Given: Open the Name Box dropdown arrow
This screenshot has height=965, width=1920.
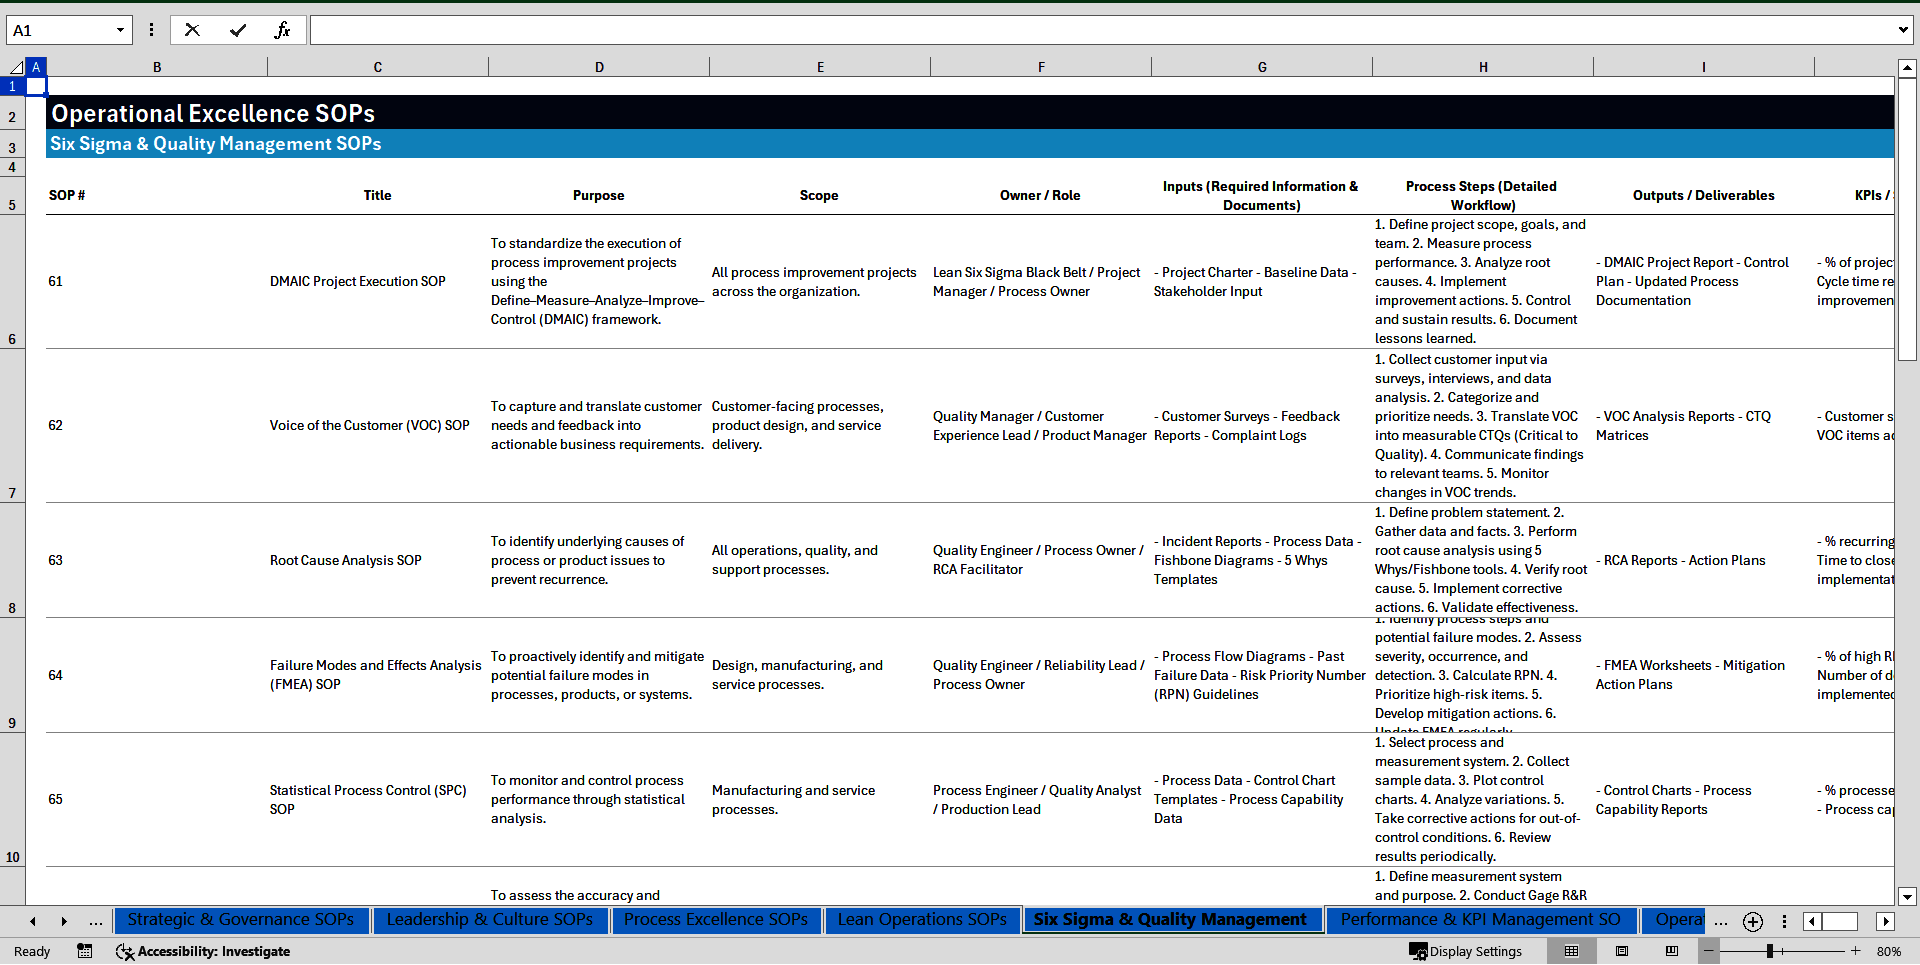Looking at the screenshot, I should point(120,30).
